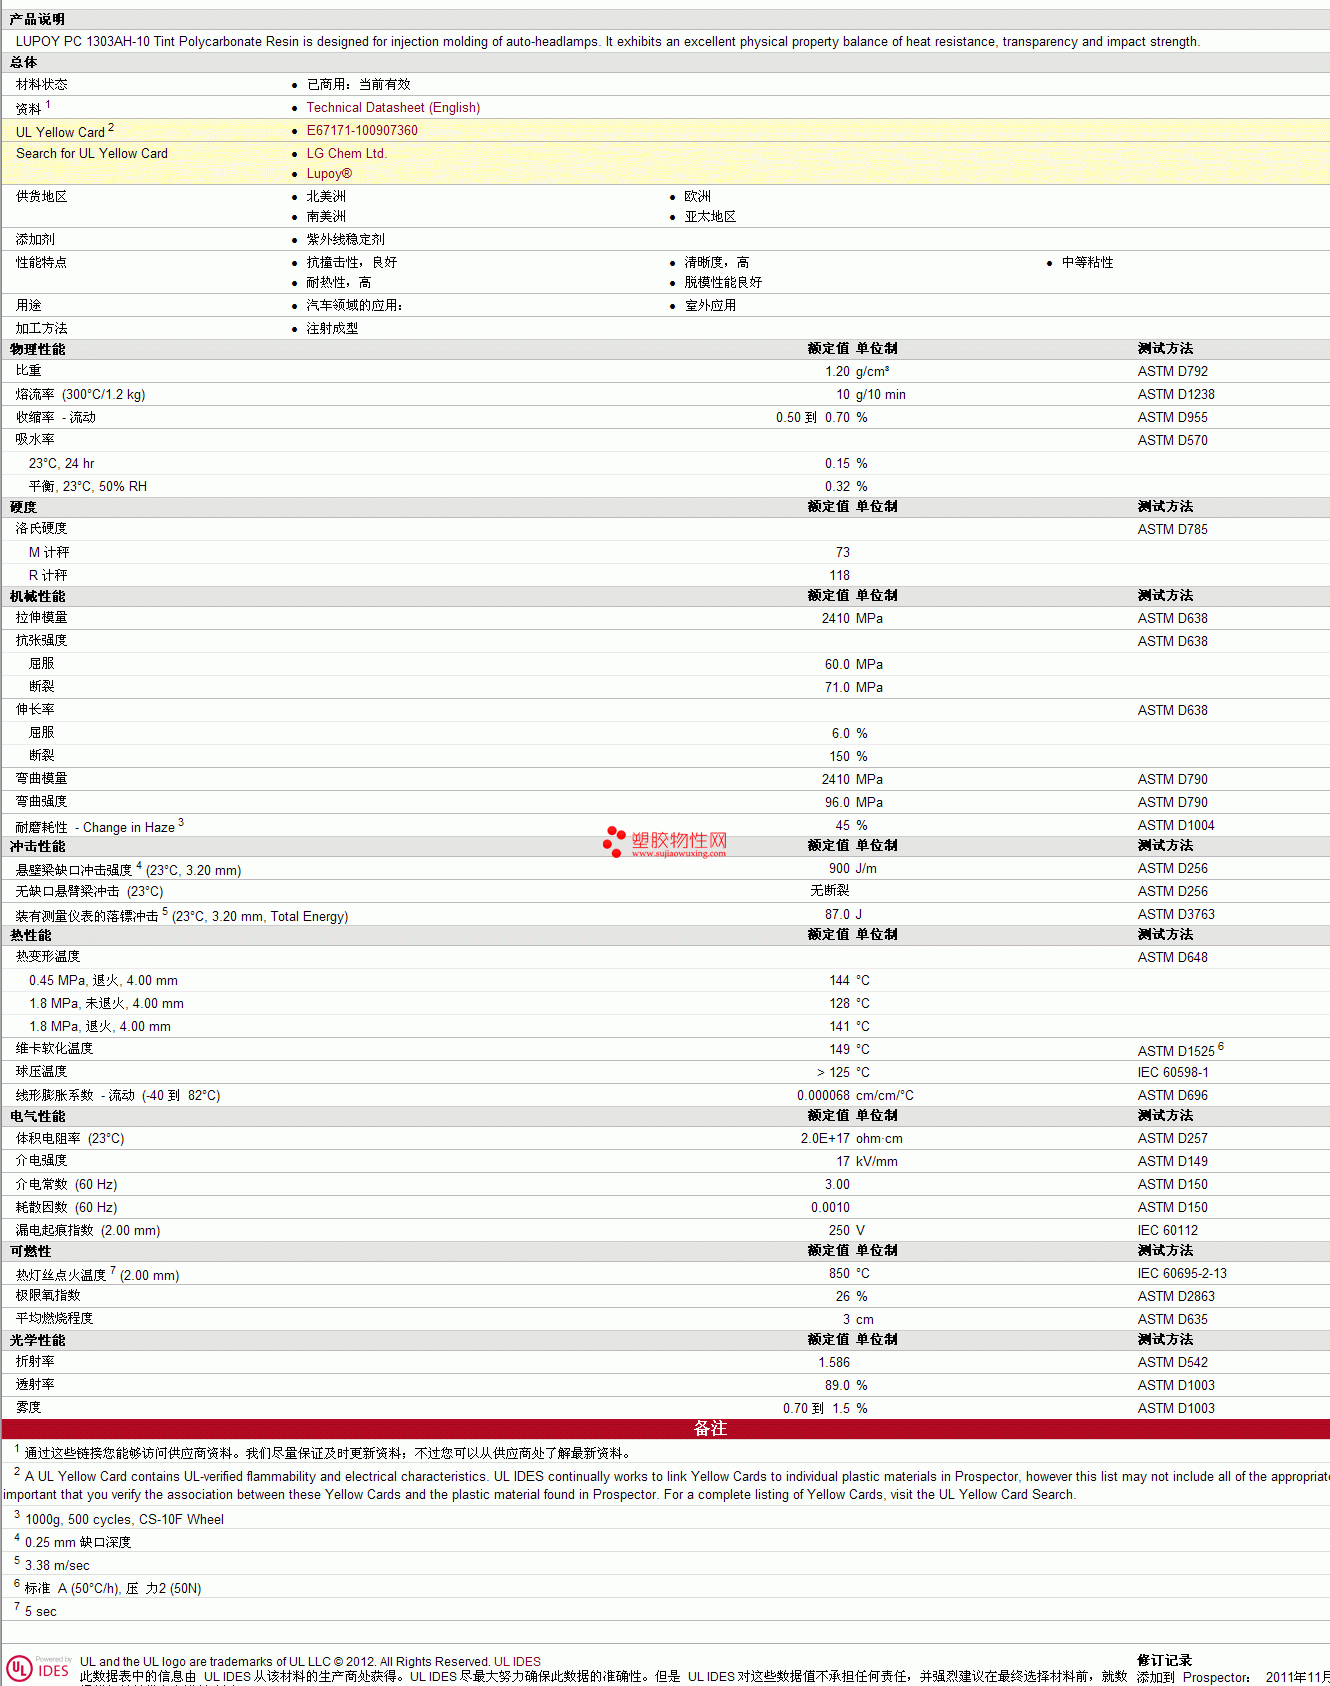This screenshot has width=1330, height=1686.
Task: Select the 89.0 % transmittance value
Action: click(x=846, y=1385)
